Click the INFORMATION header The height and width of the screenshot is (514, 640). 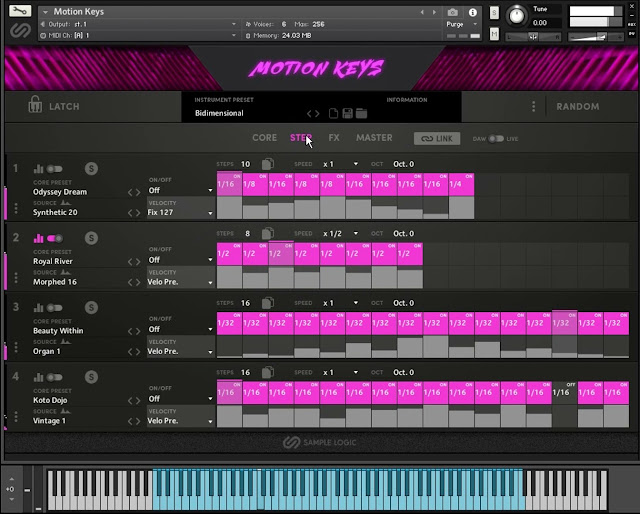(407, 100)
